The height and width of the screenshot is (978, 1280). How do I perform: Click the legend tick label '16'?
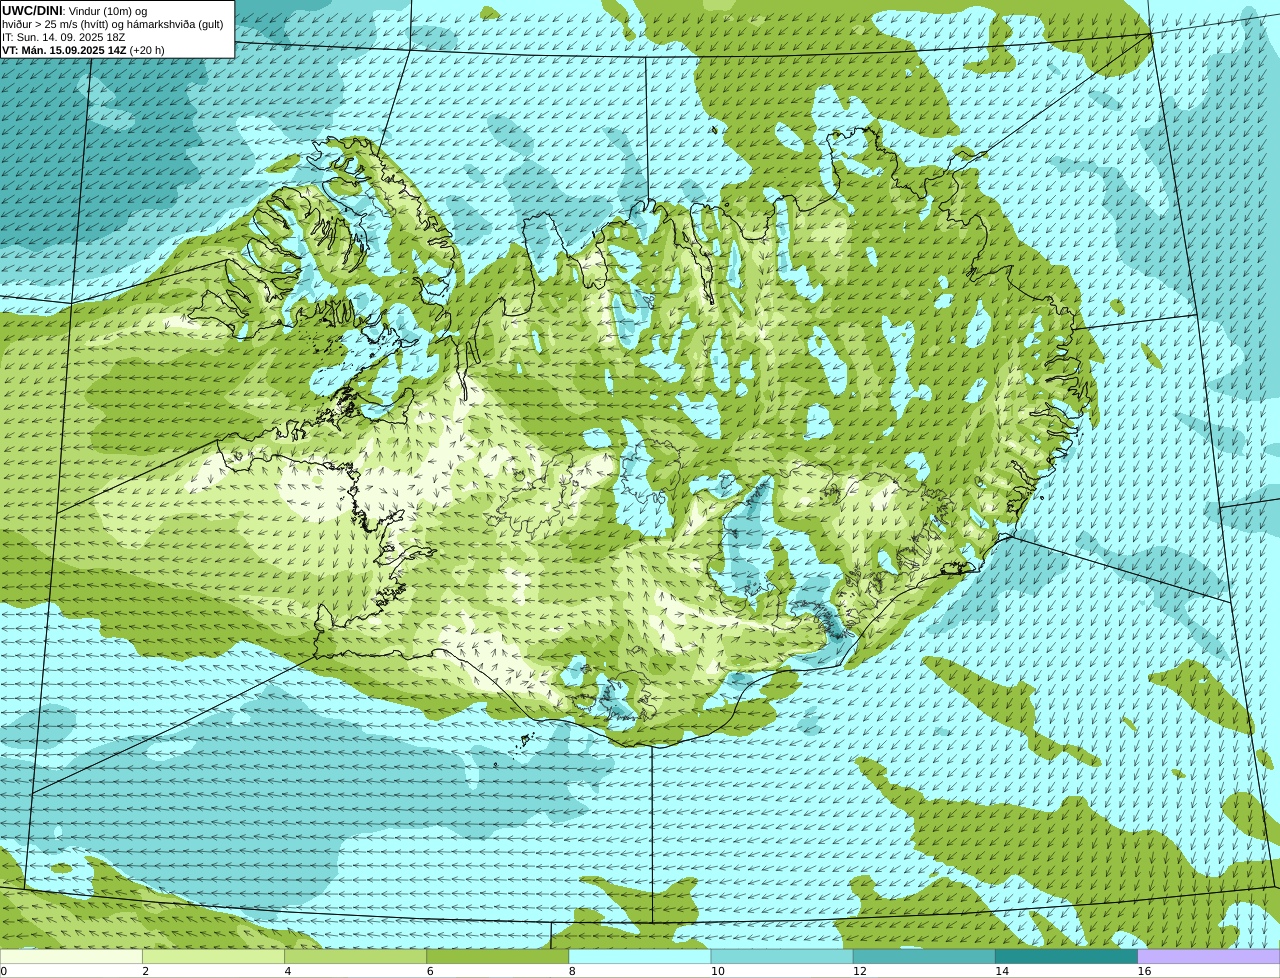(x=1144, y=971)
